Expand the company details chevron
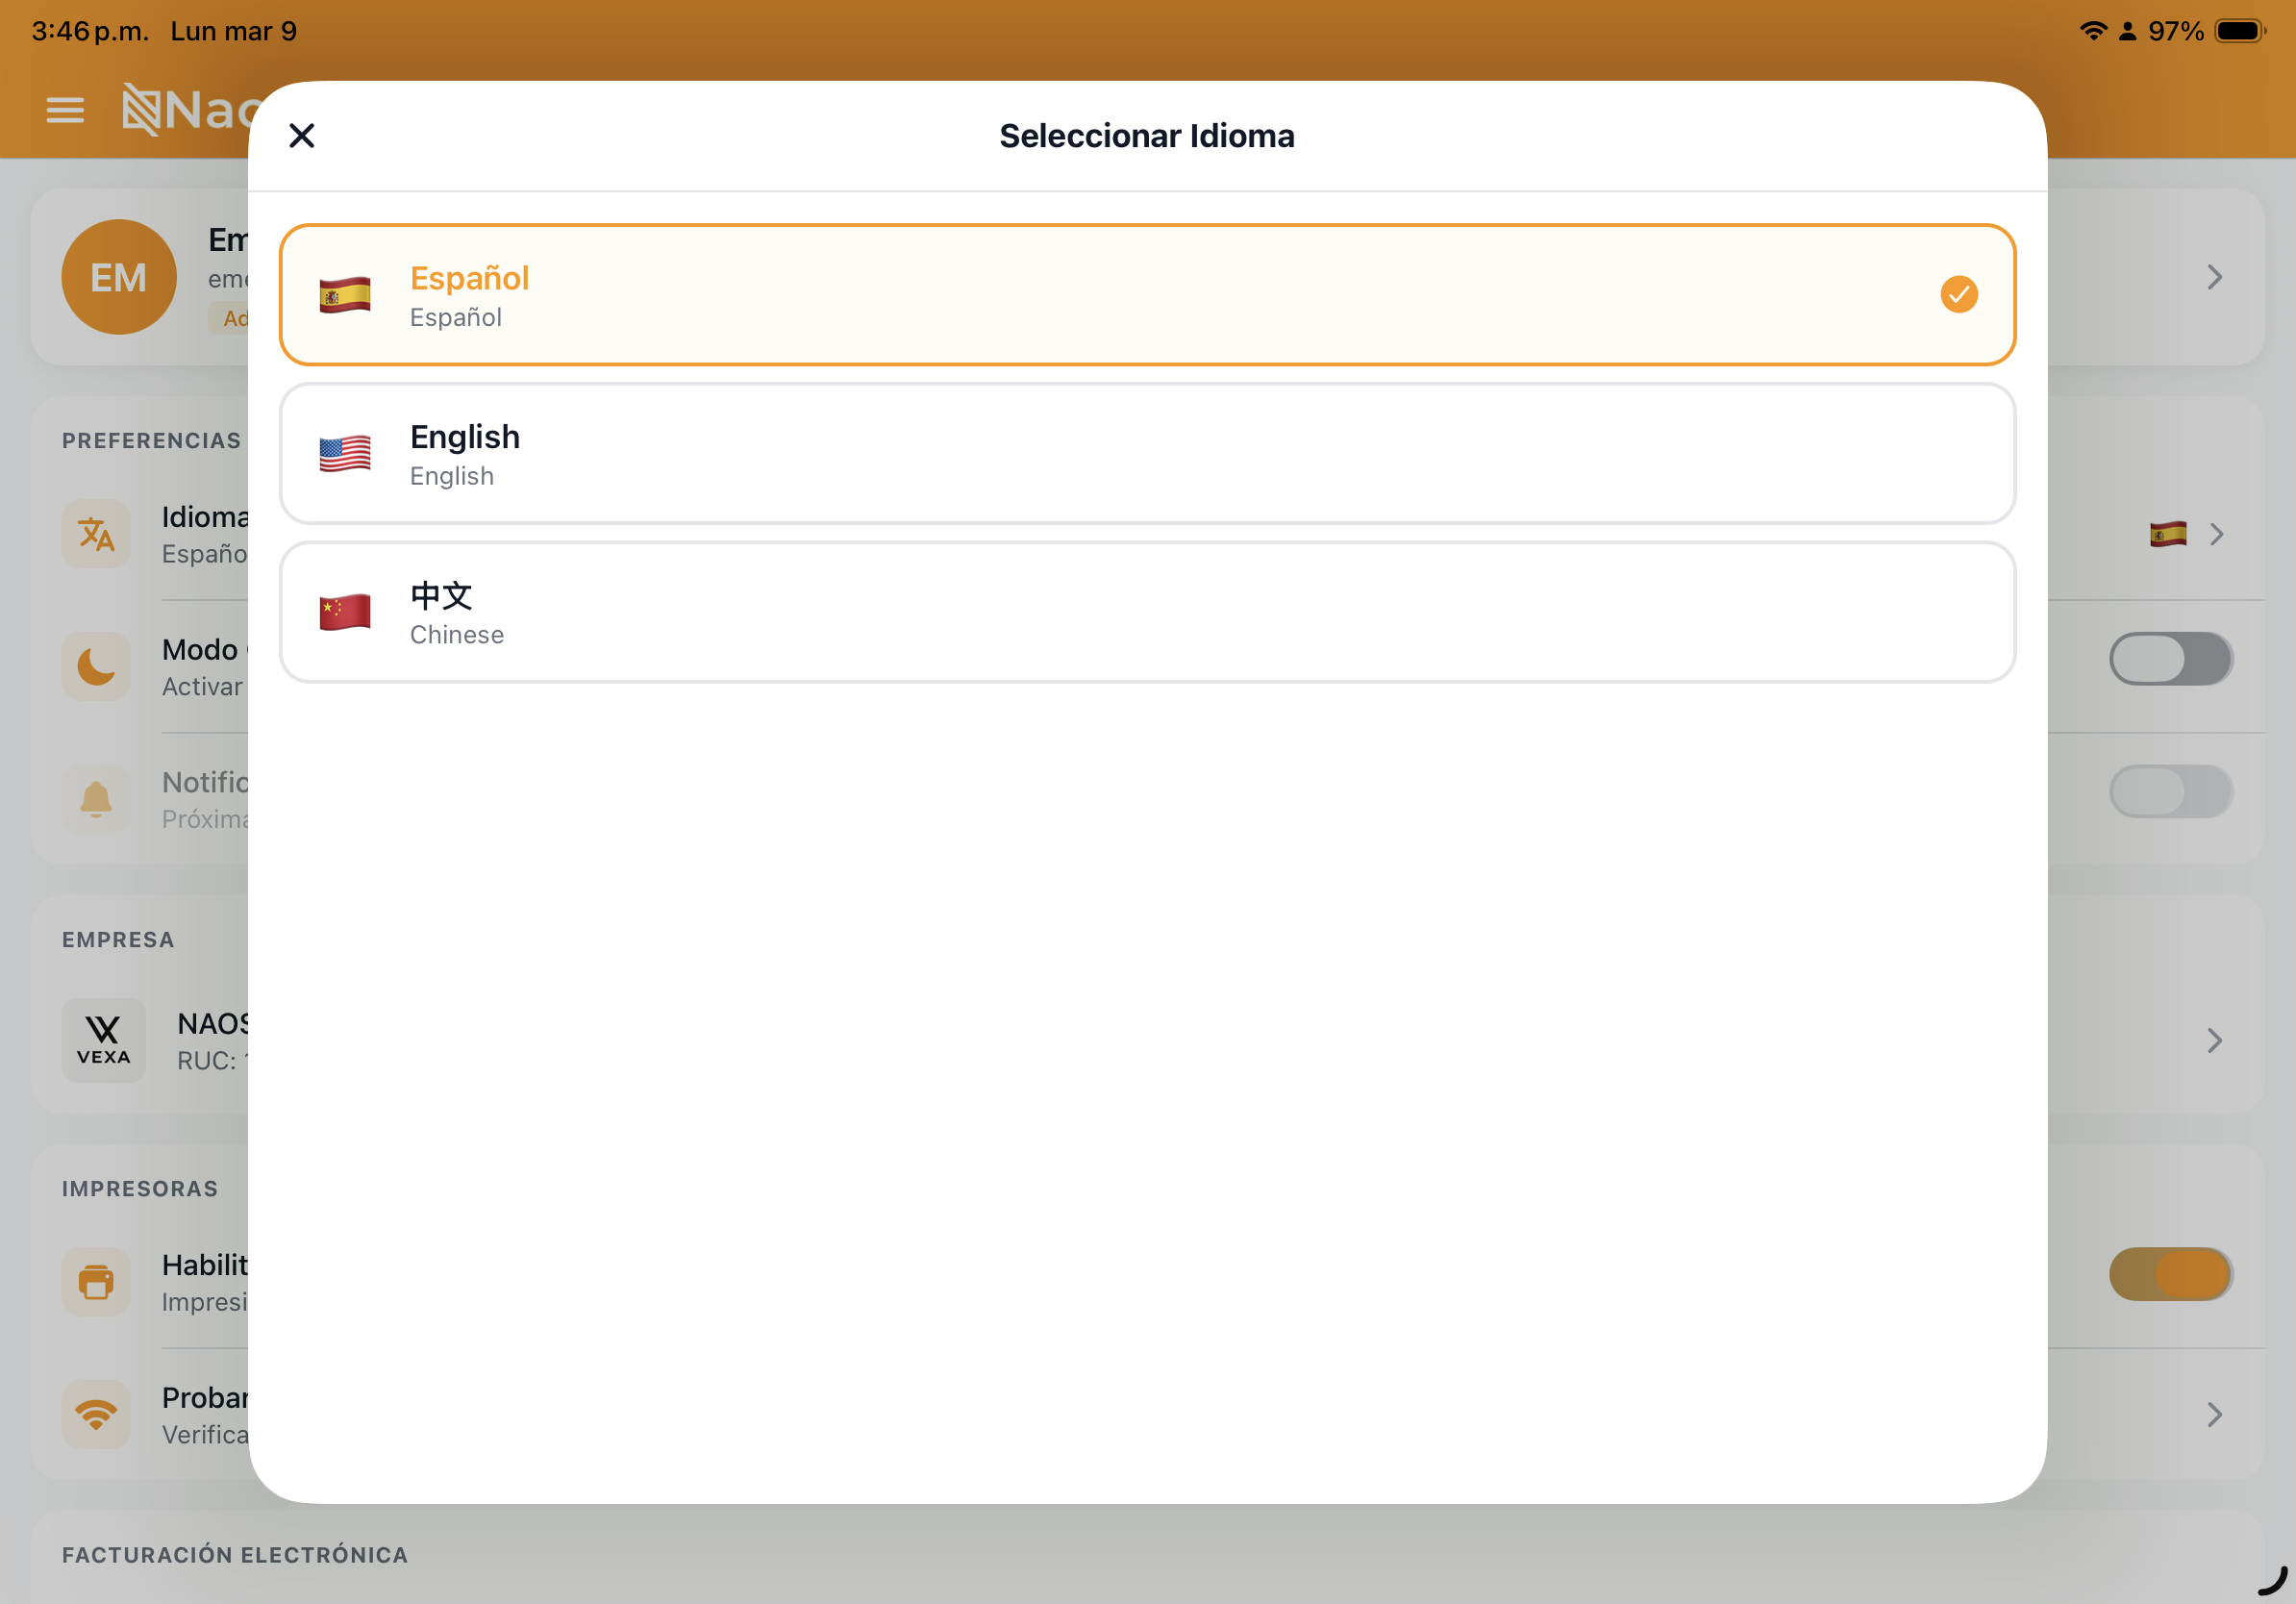This screenshot has height=1604, width=2296. pos(2214,1041)
